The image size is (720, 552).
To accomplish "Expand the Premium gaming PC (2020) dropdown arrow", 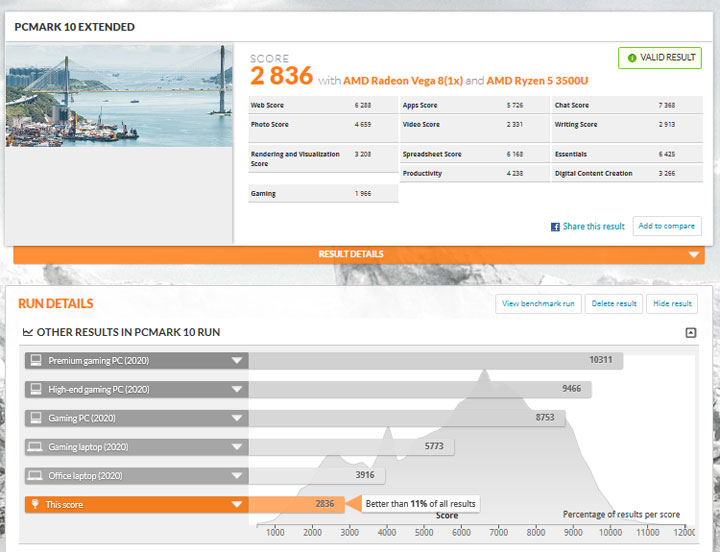I will click(x=237, y=360).
